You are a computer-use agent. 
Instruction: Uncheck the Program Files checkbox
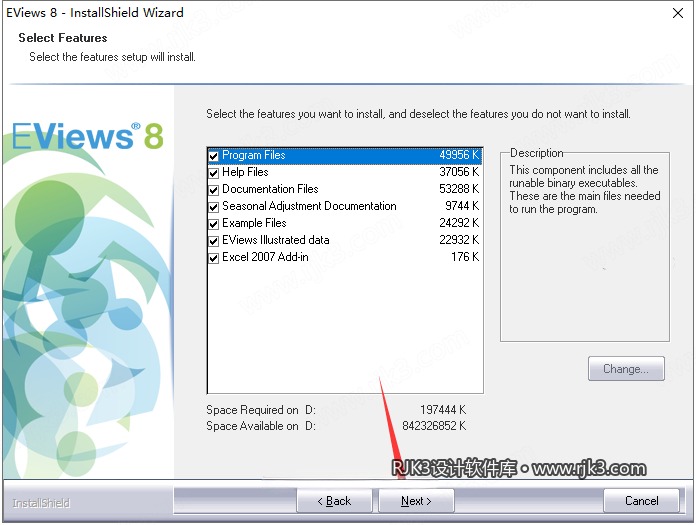pos(214,156)
